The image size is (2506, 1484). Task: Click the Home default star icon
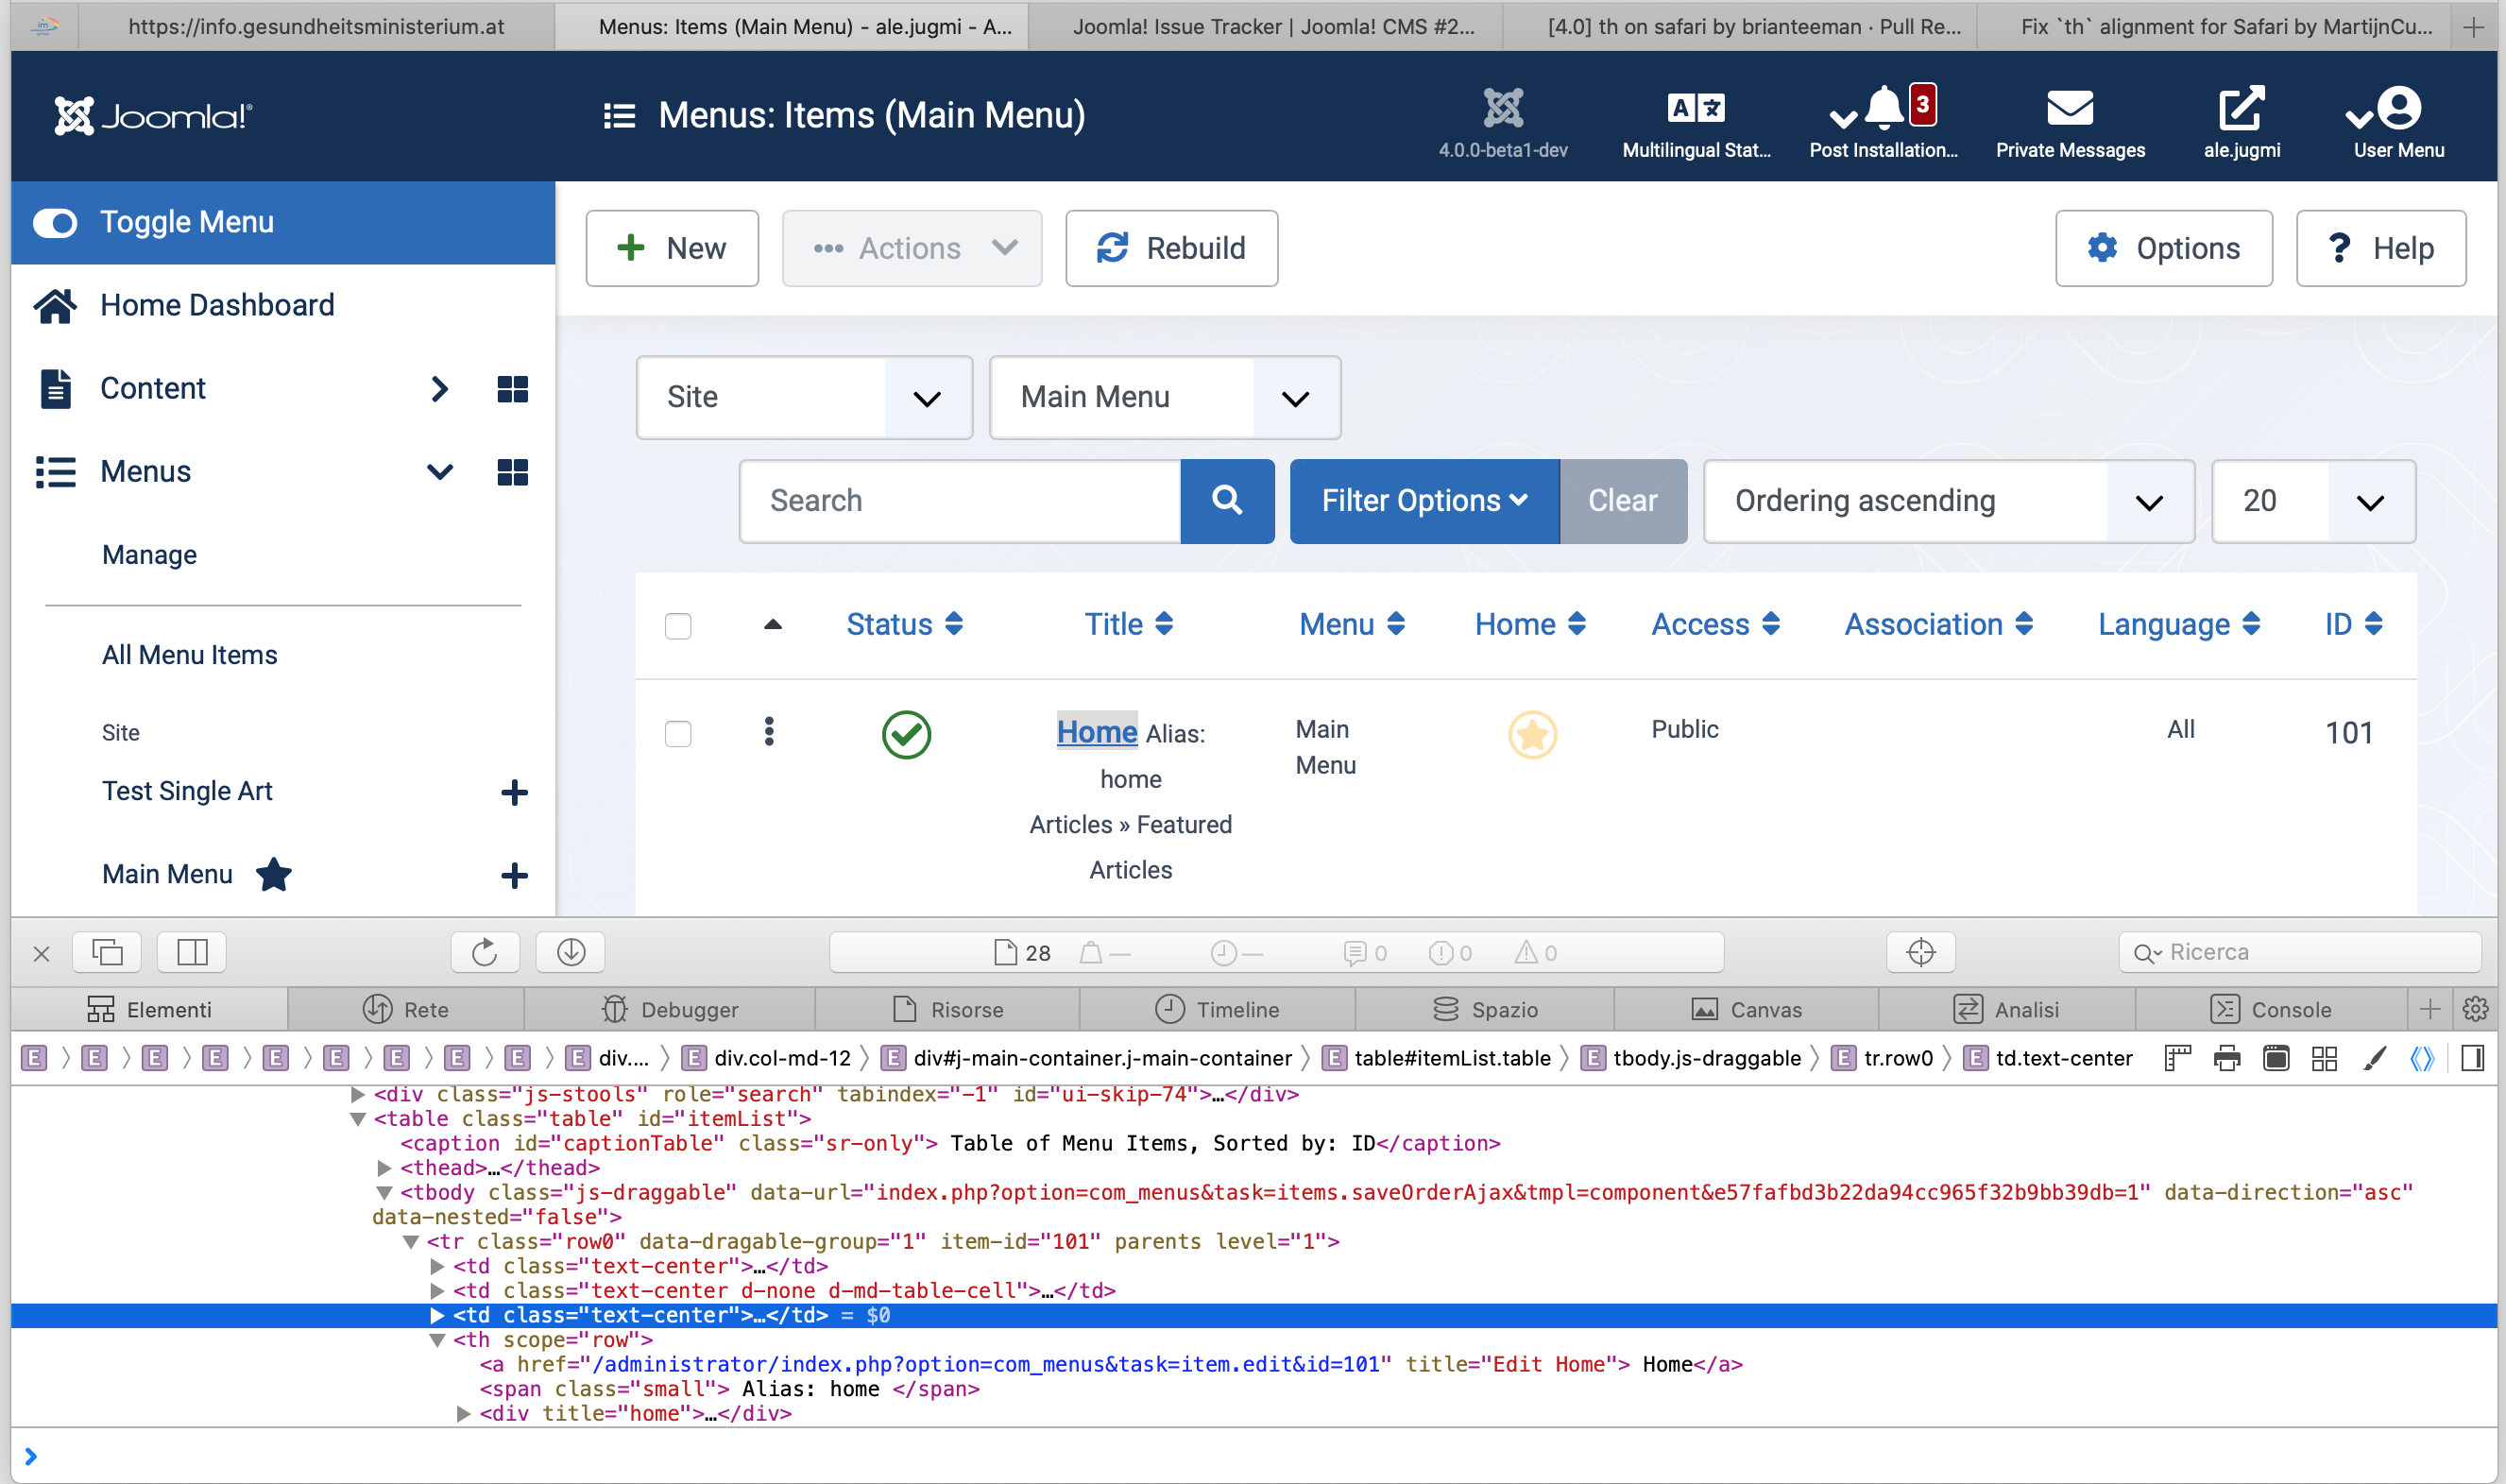(1532, 735)
